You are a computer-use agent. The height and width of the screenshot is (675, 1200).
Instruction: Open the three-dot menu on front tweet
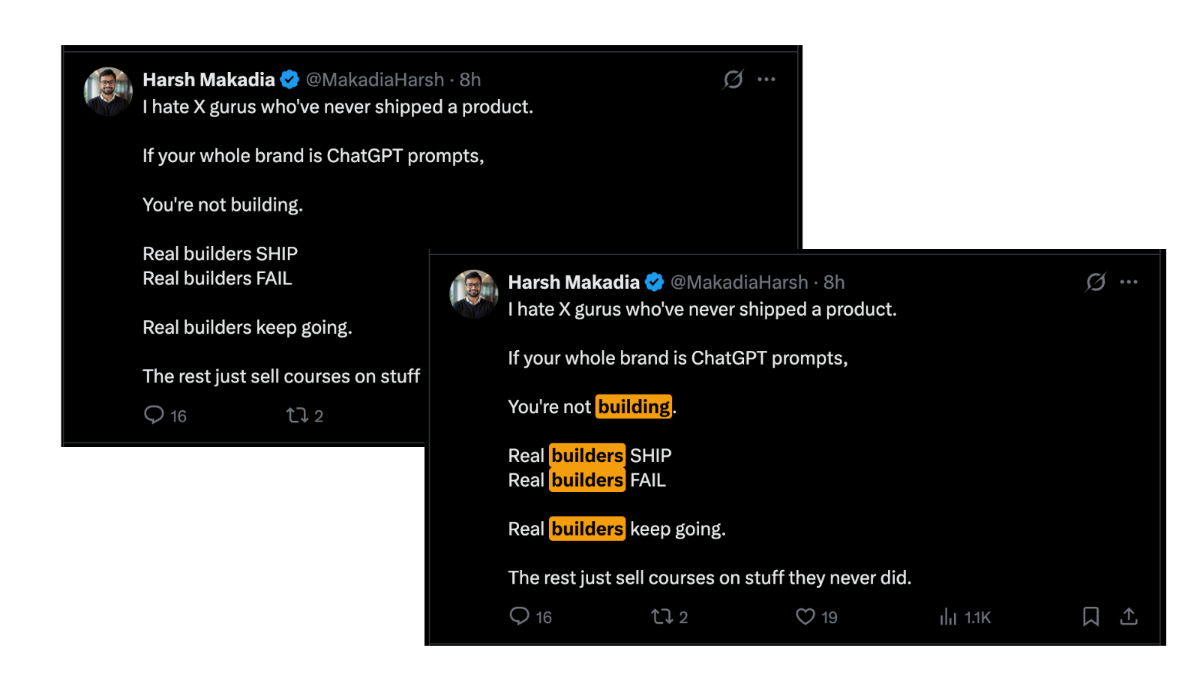[1129, 283]
